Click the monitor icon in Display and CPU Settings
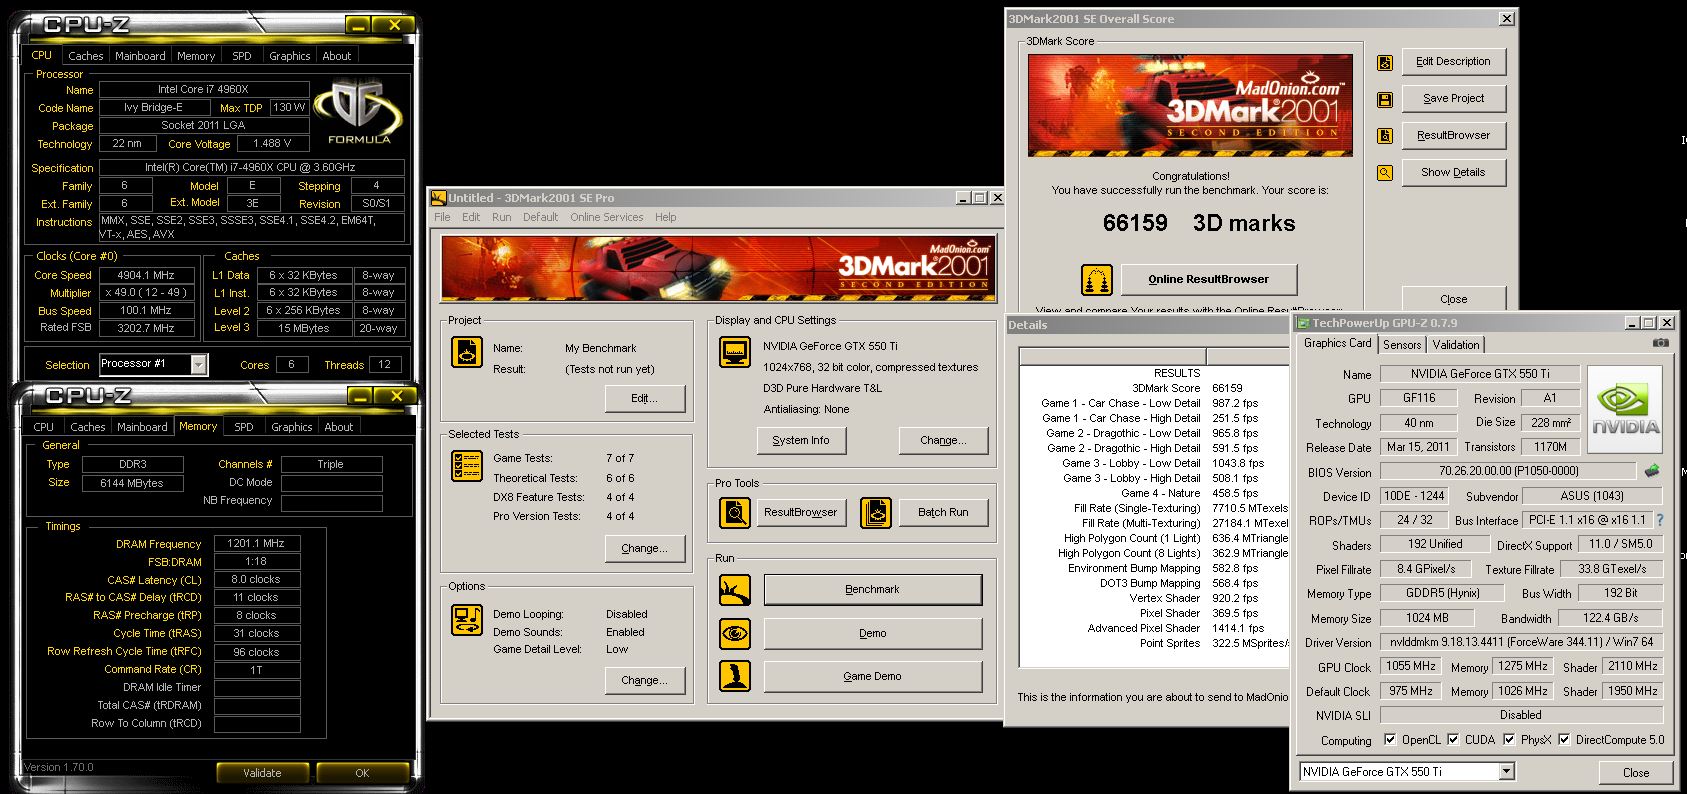 coord(735,352)
